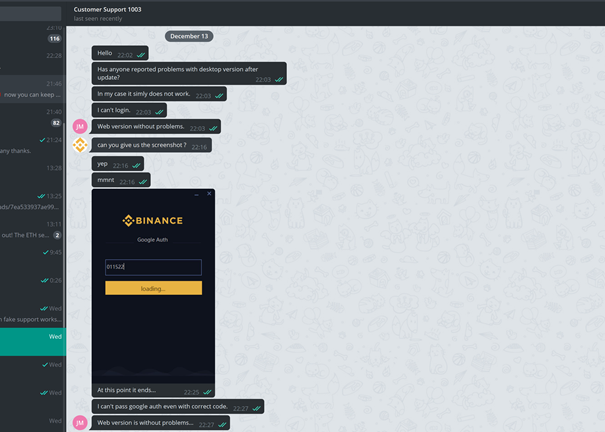Select 'can you give us the screenshot ?' message
Viewport: 605px width, 432px height.
coord(152,145)
